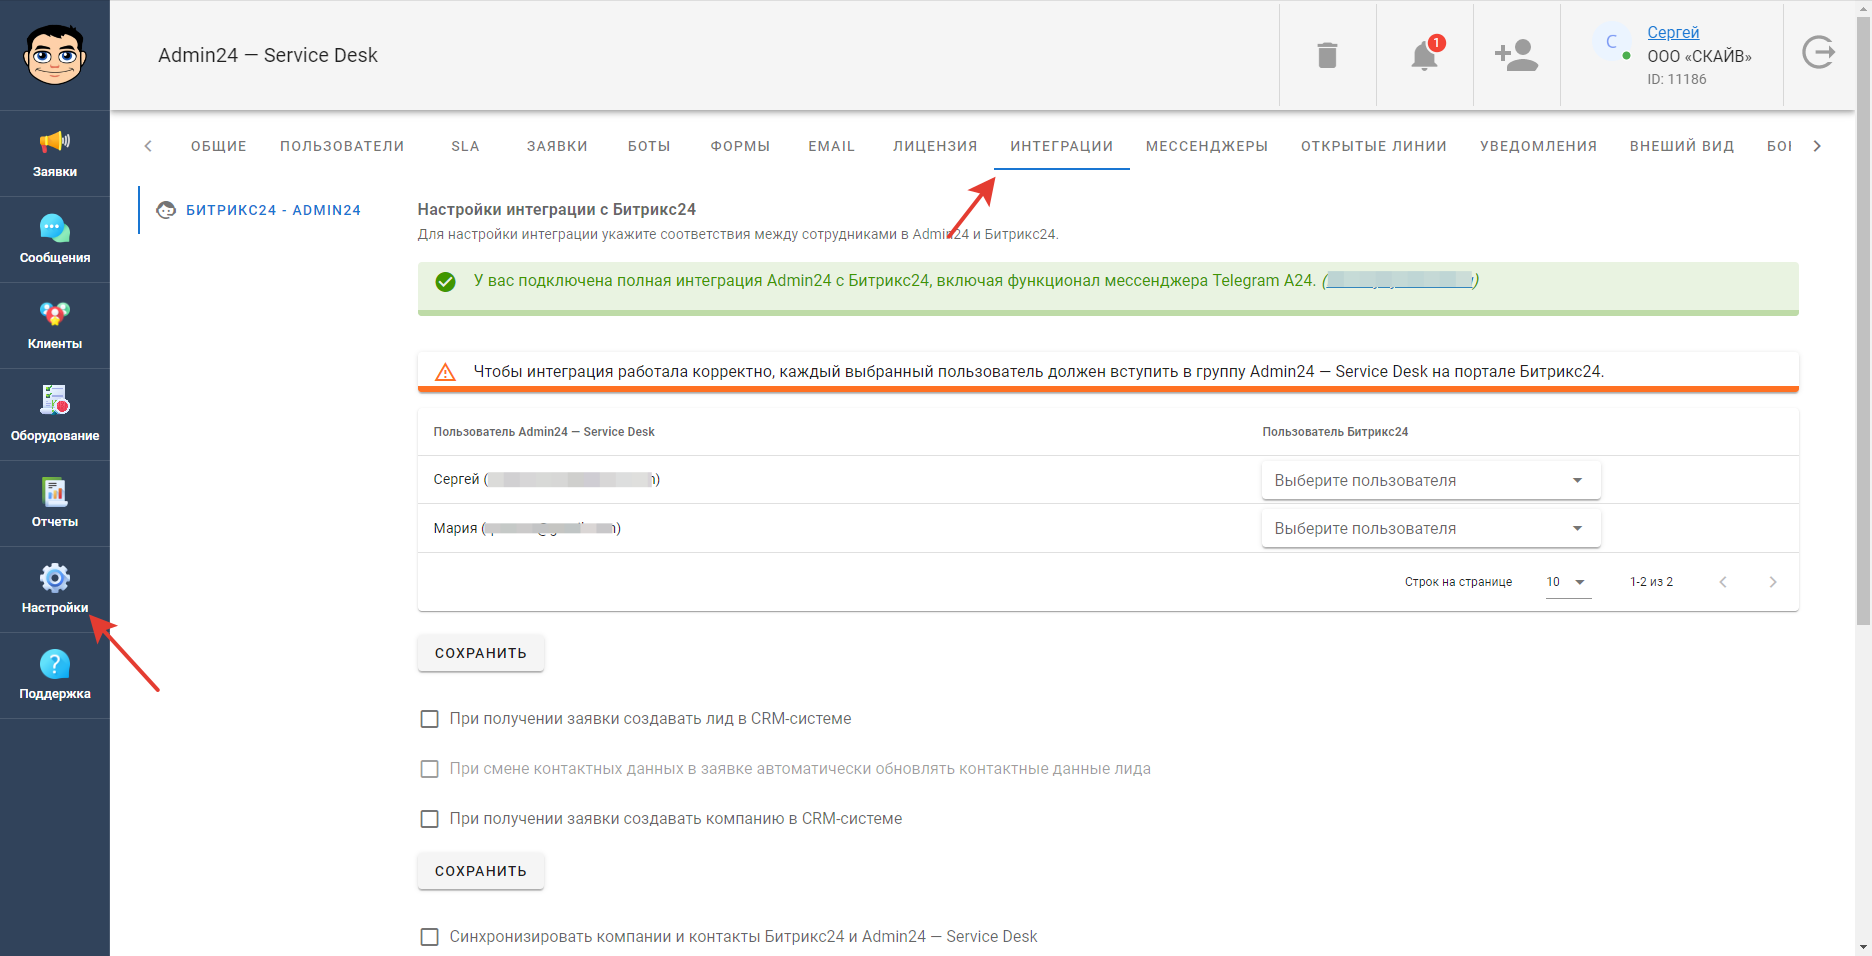The height and width of the screenshot is (956, 1872).
Task: Open rows per page dropdown
Action: tap(1568, 582)
